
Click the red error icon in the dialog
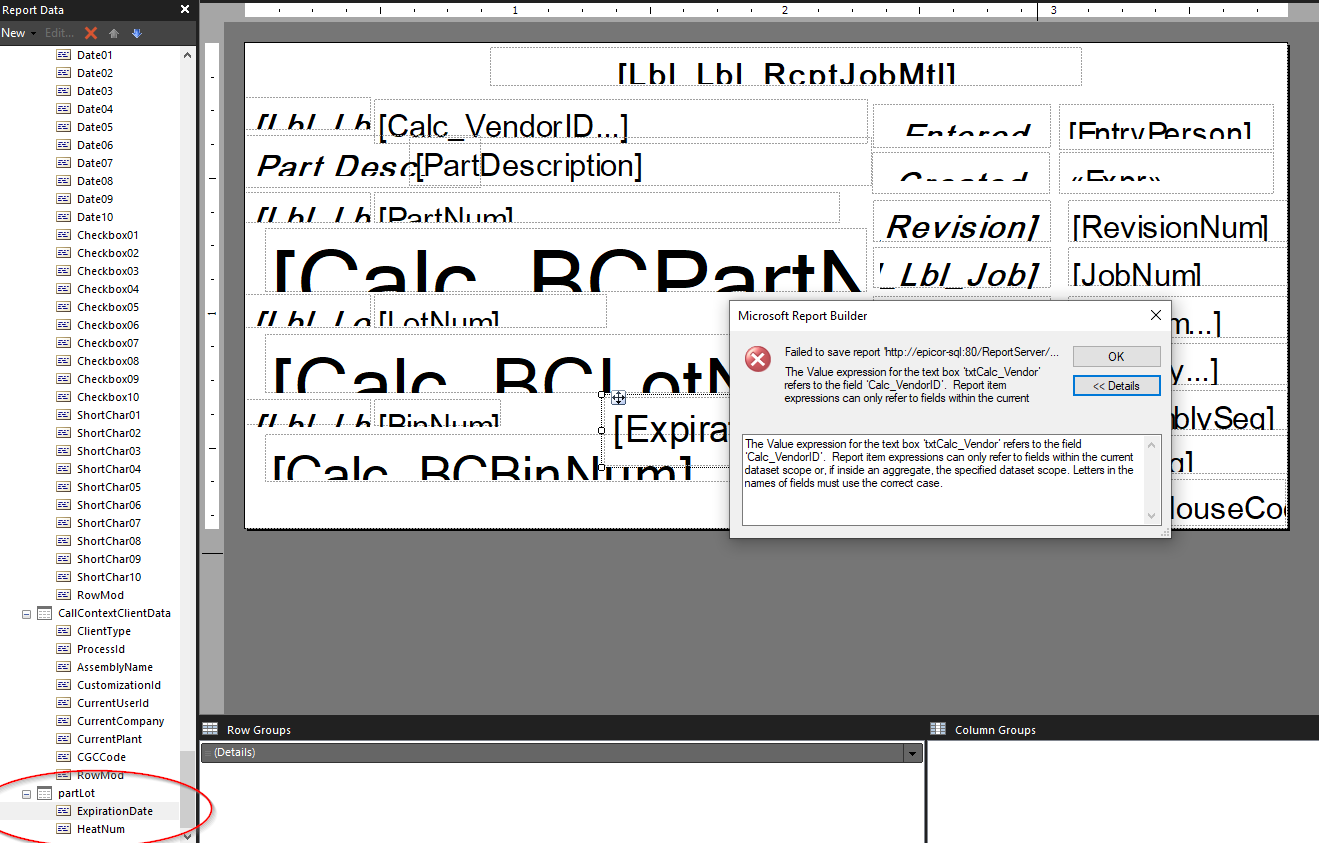coord(759,358)
